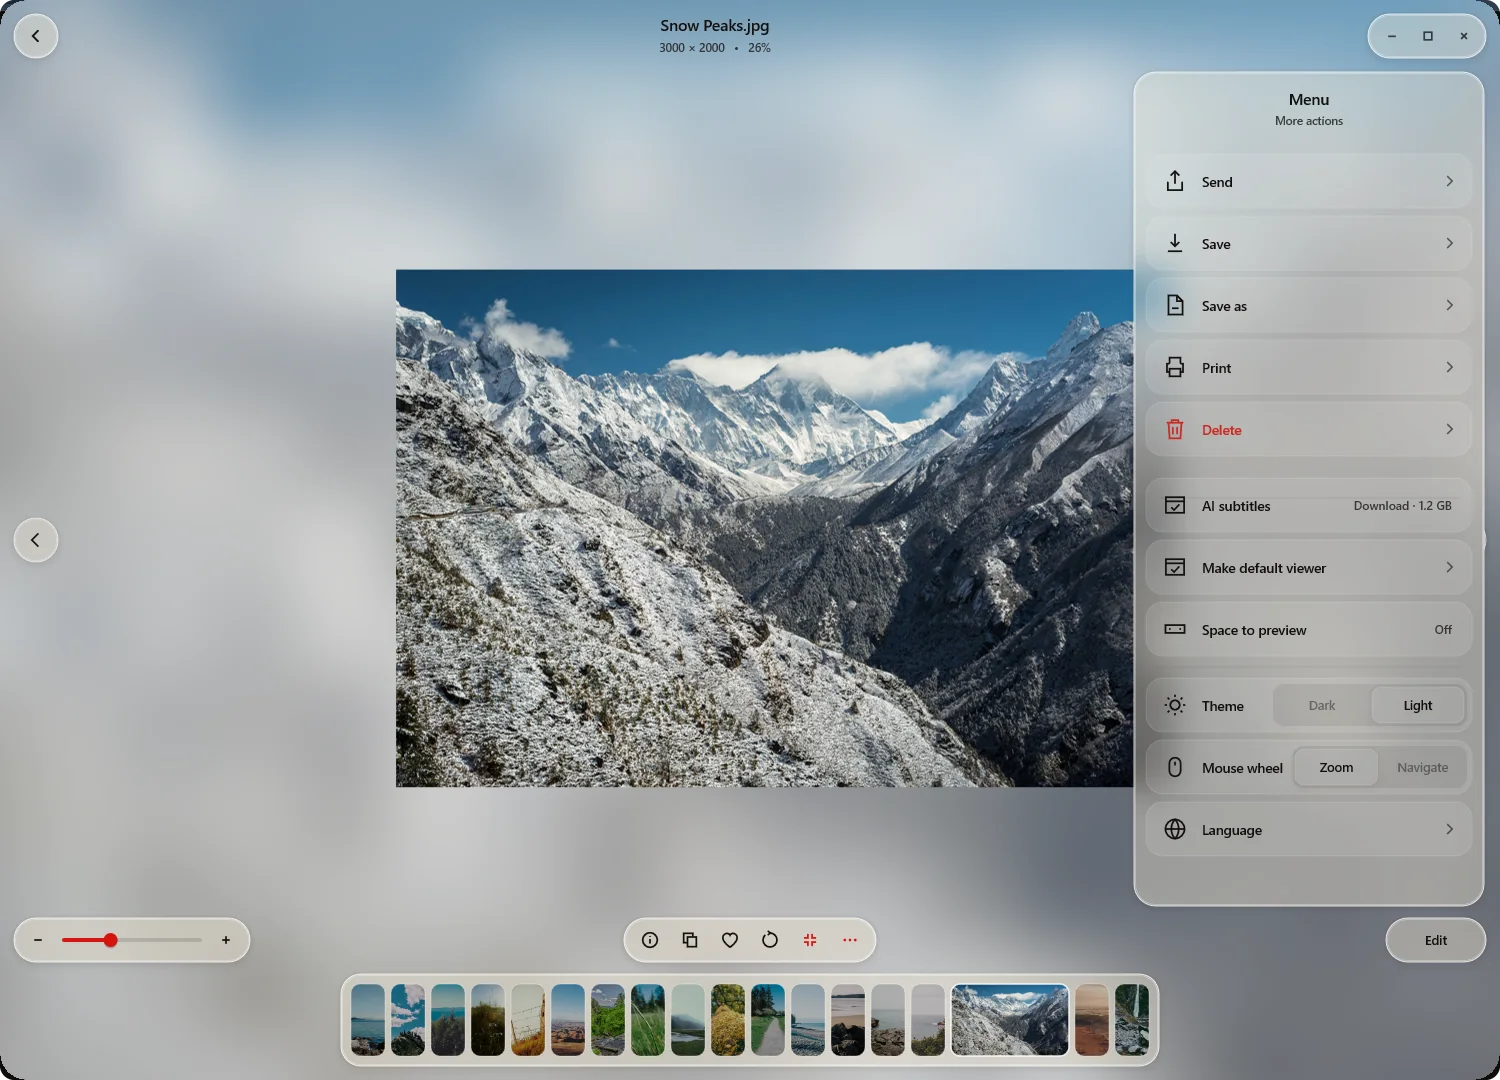Click the red exit fullscreen icon
The height and width of the screenshot is (1080, 1500).
pos(810,940)
